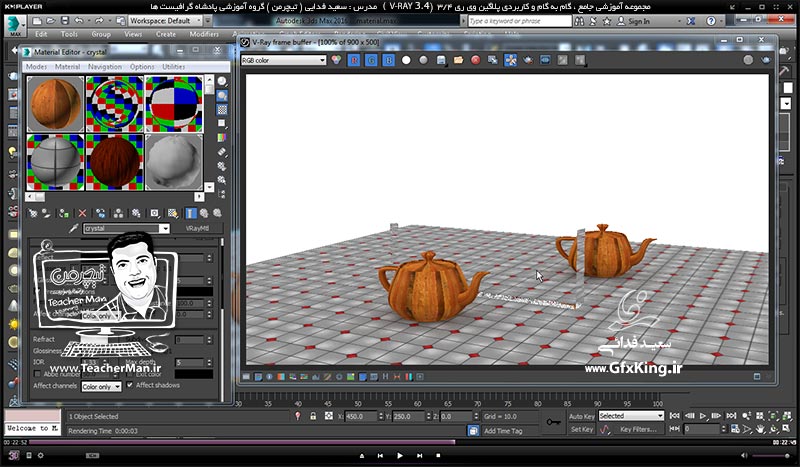Click the switch to RGB channel icon

(336, 60)
